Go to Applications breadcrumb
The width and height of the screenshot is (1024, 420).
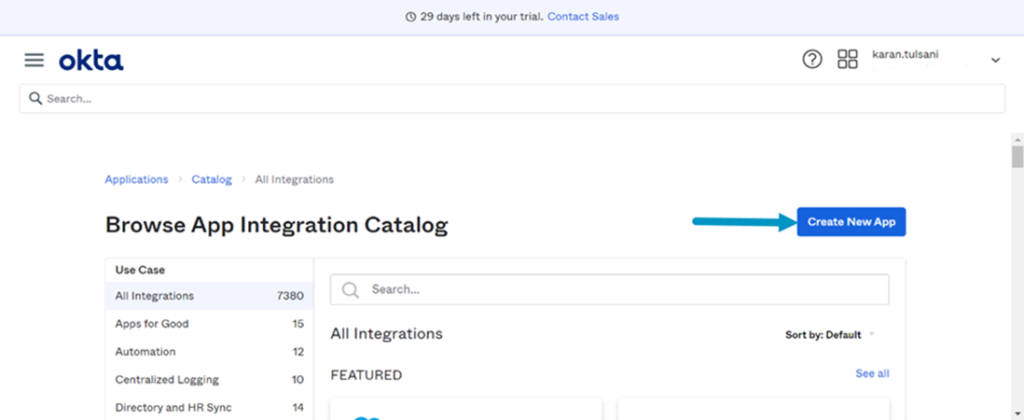coord(136,179)
